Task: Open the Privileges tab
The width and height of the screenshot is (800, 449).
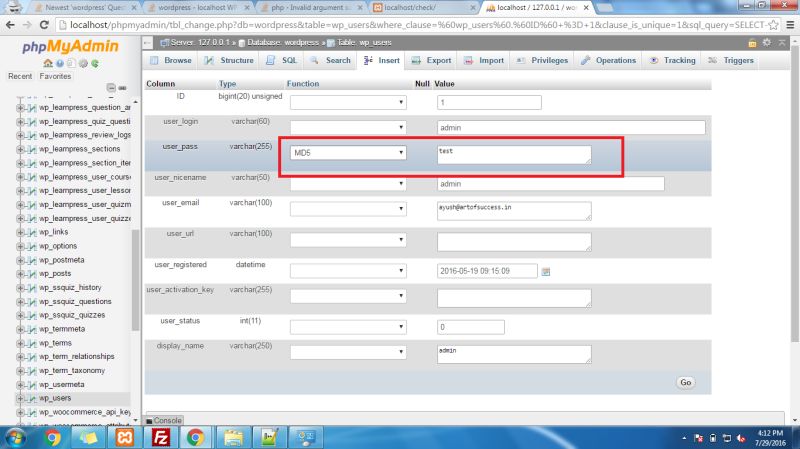Action: 542,60
